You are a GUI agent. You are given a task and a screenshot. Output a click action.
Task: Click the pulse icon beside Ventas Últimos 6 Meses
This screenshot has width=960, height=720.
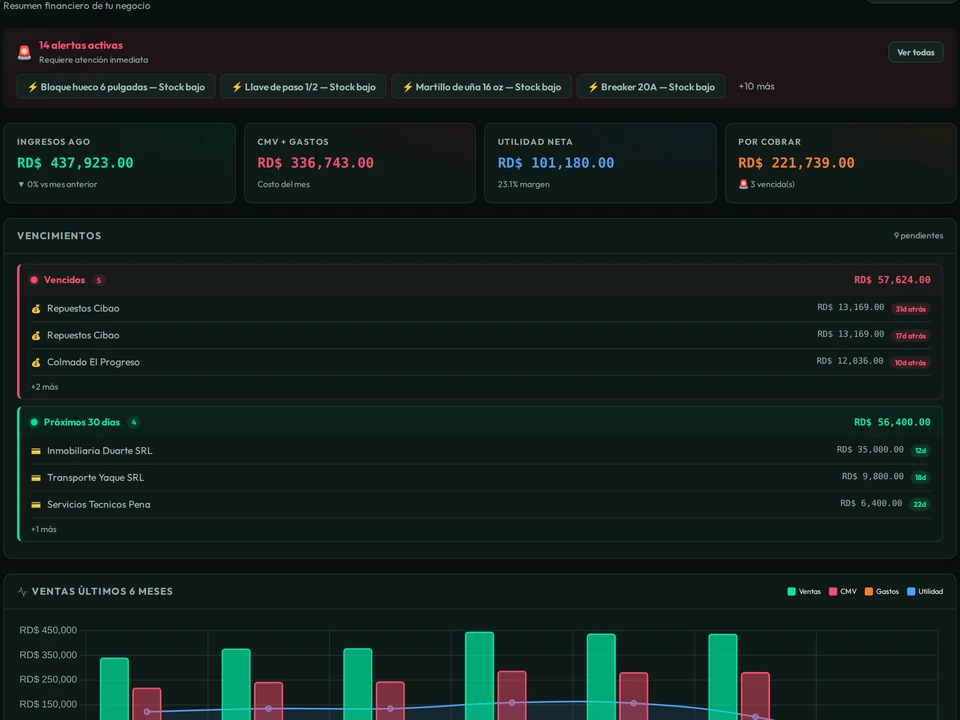coord(23,591)
